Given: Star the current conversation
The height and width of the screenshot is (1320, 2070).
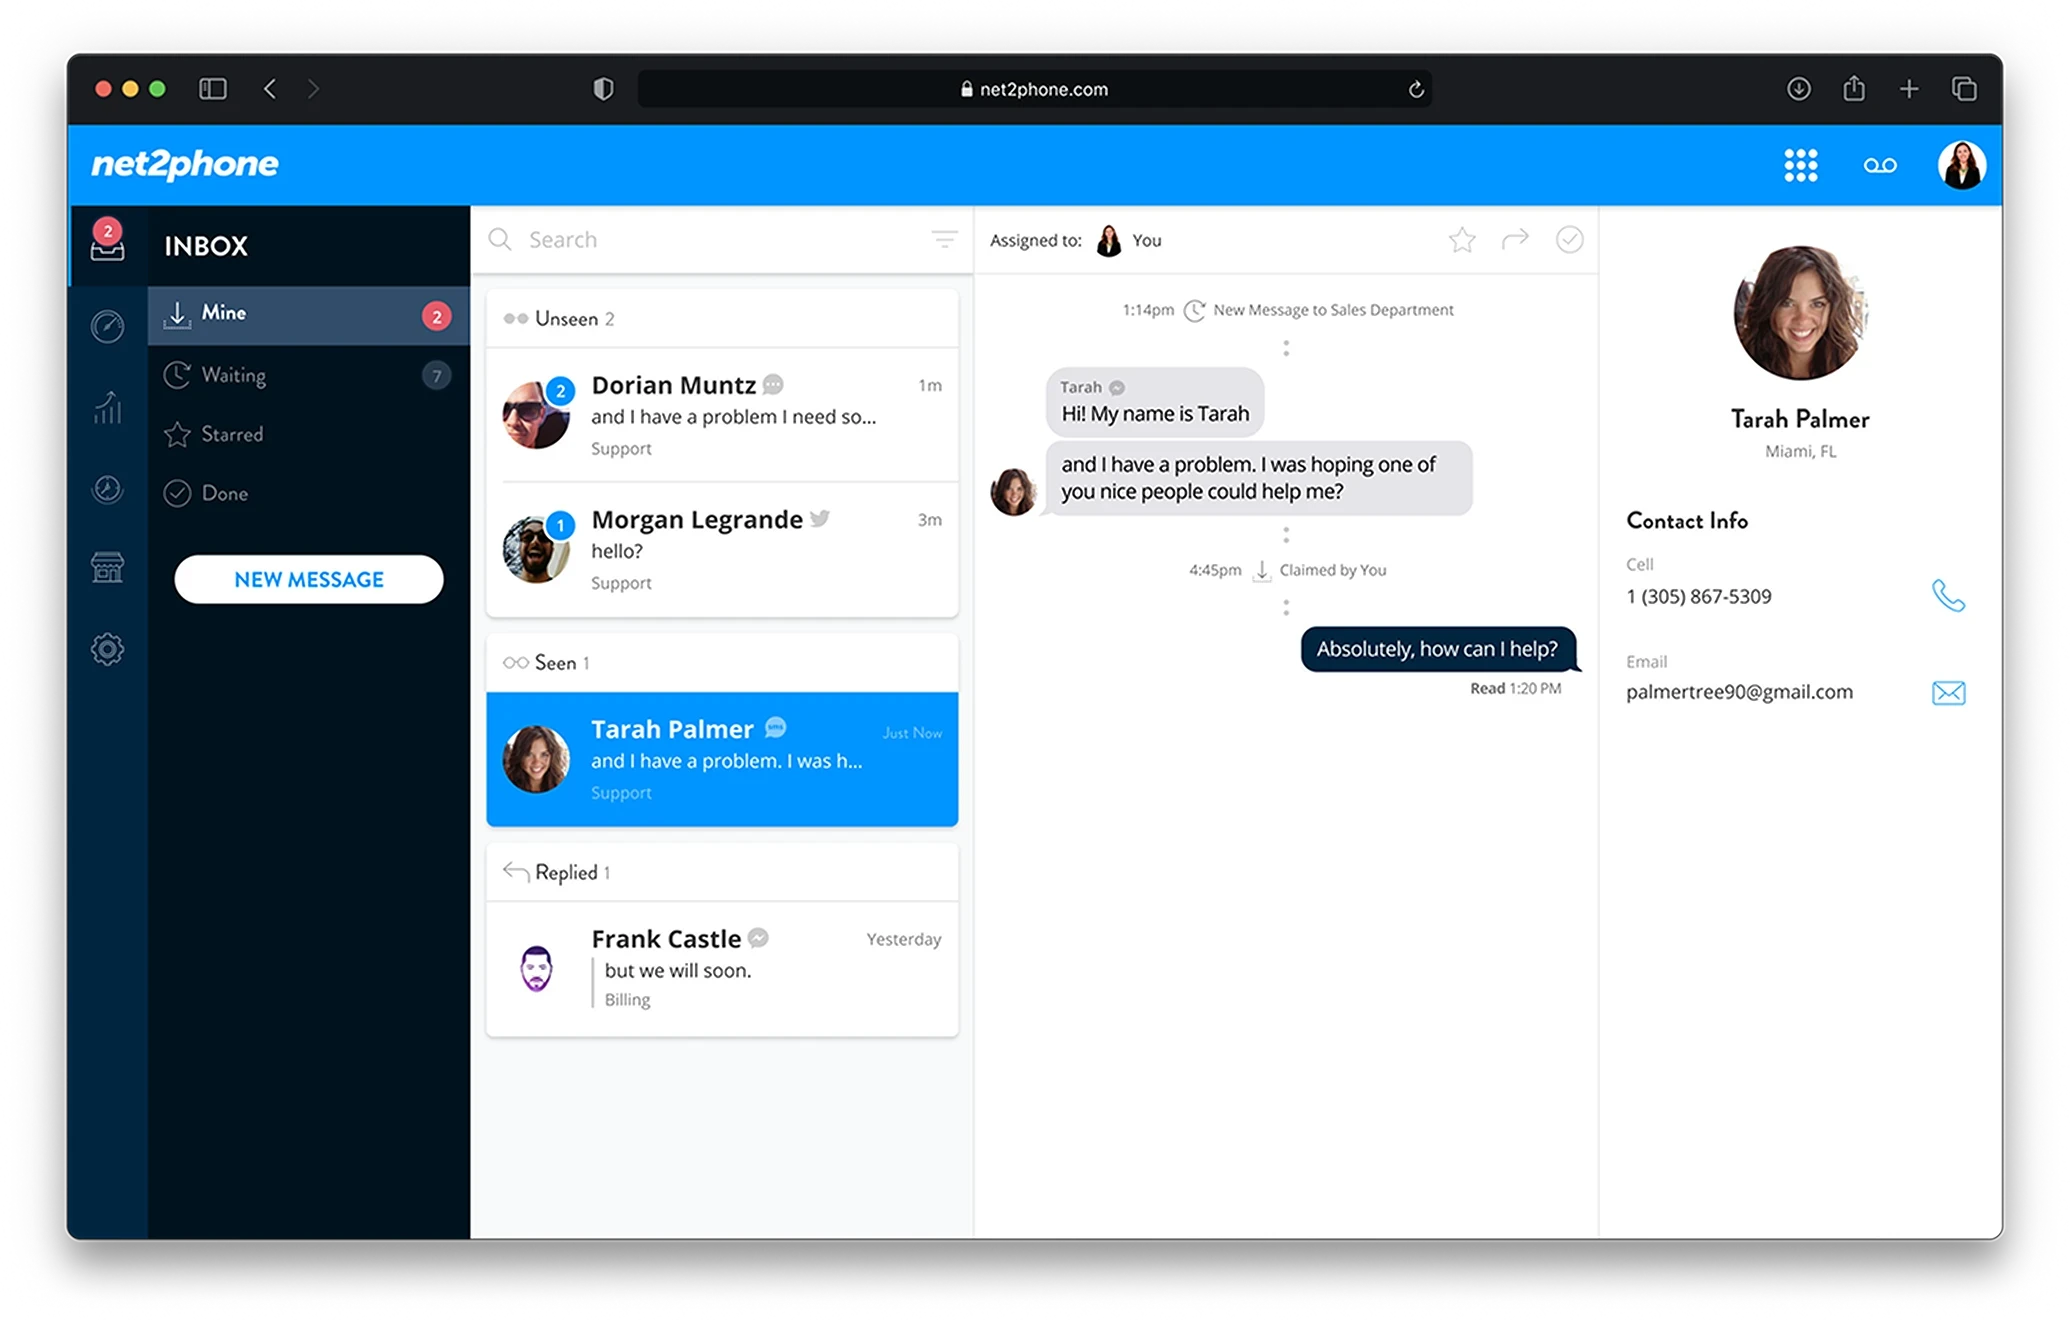Looking at the screenshot, I should tap(1462, 240).
